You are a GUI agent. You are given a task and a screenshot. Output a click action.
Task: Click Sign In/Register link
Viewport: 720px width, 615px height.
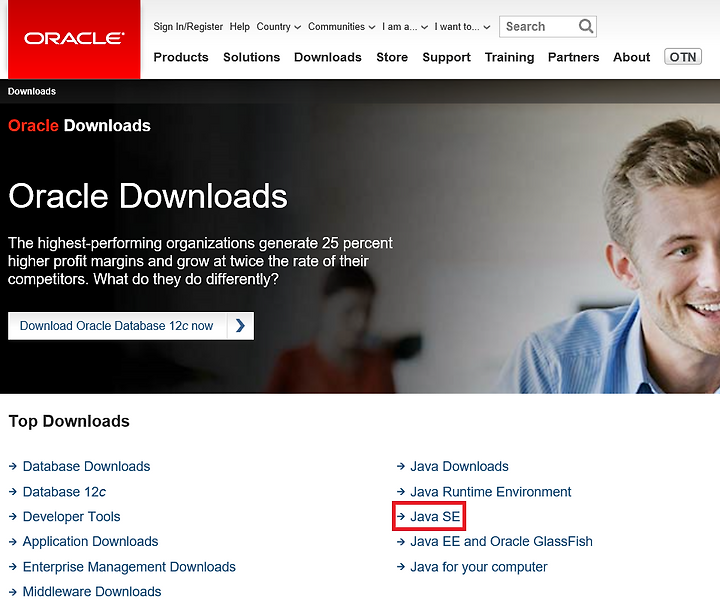coord(188,27)
